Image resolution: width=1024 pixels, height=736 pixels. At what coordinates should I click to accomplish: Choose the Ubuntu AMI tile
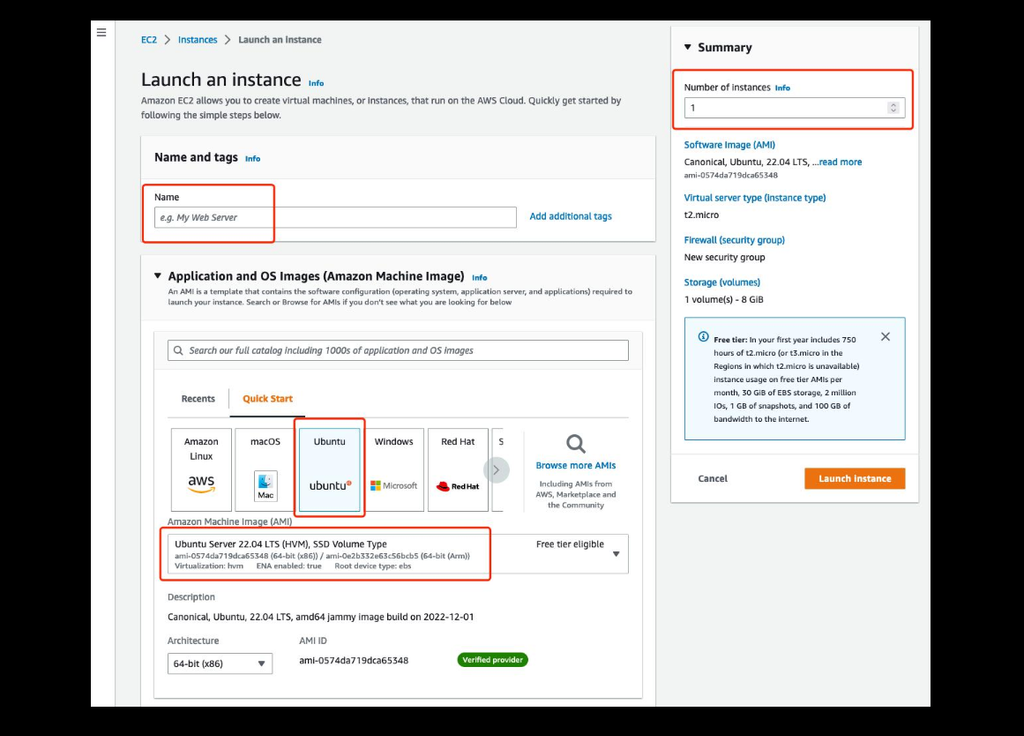pyautogui.click(x=329, y=470)
